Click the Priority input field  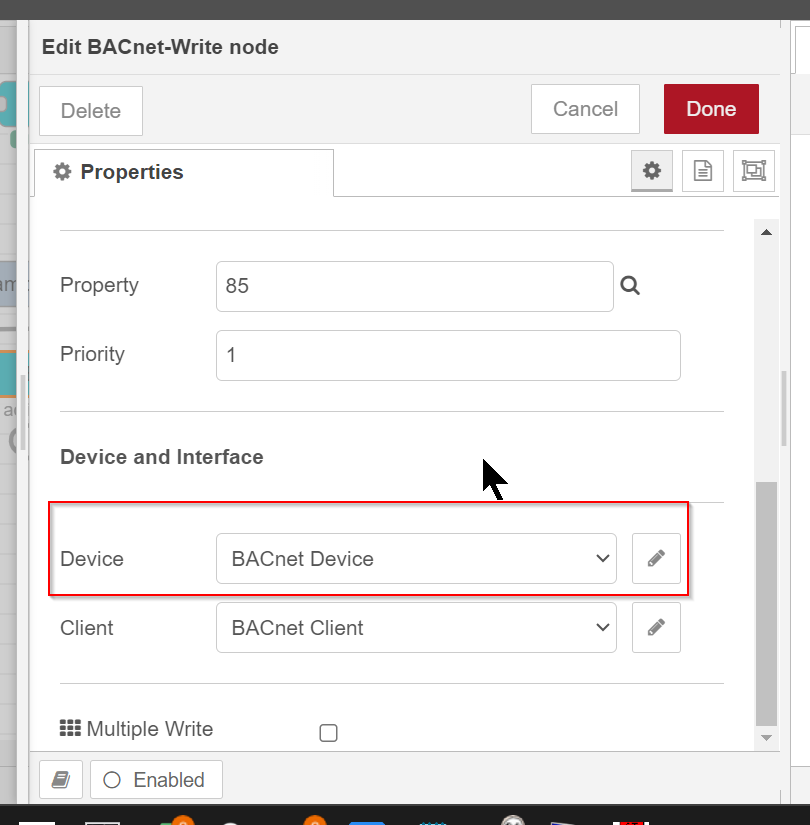(x=448, y=355)
